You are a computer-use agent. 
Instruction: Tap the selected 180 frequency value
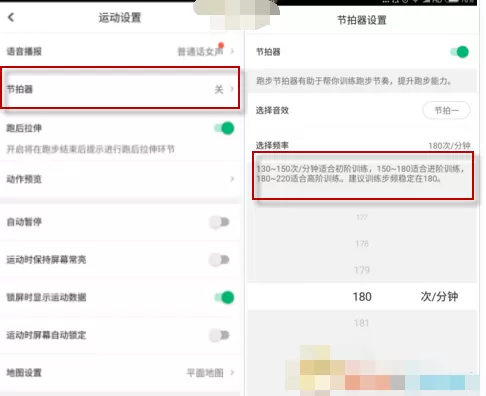(x=362, y=297)
